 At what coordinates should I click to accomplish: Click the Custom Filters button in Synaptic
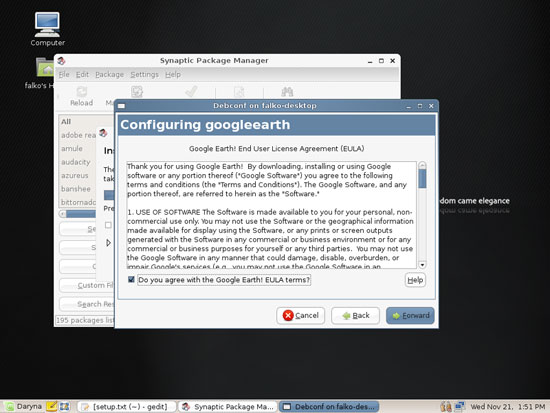(87, 285)
